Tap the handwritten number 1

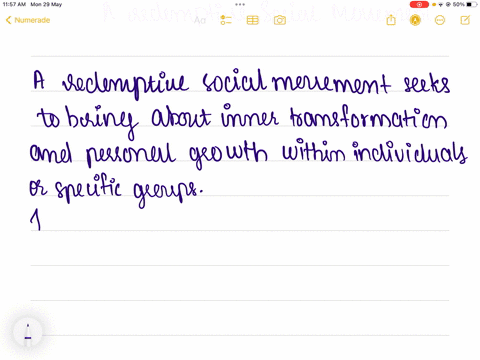pyautogui.click(x=35, y=220)
